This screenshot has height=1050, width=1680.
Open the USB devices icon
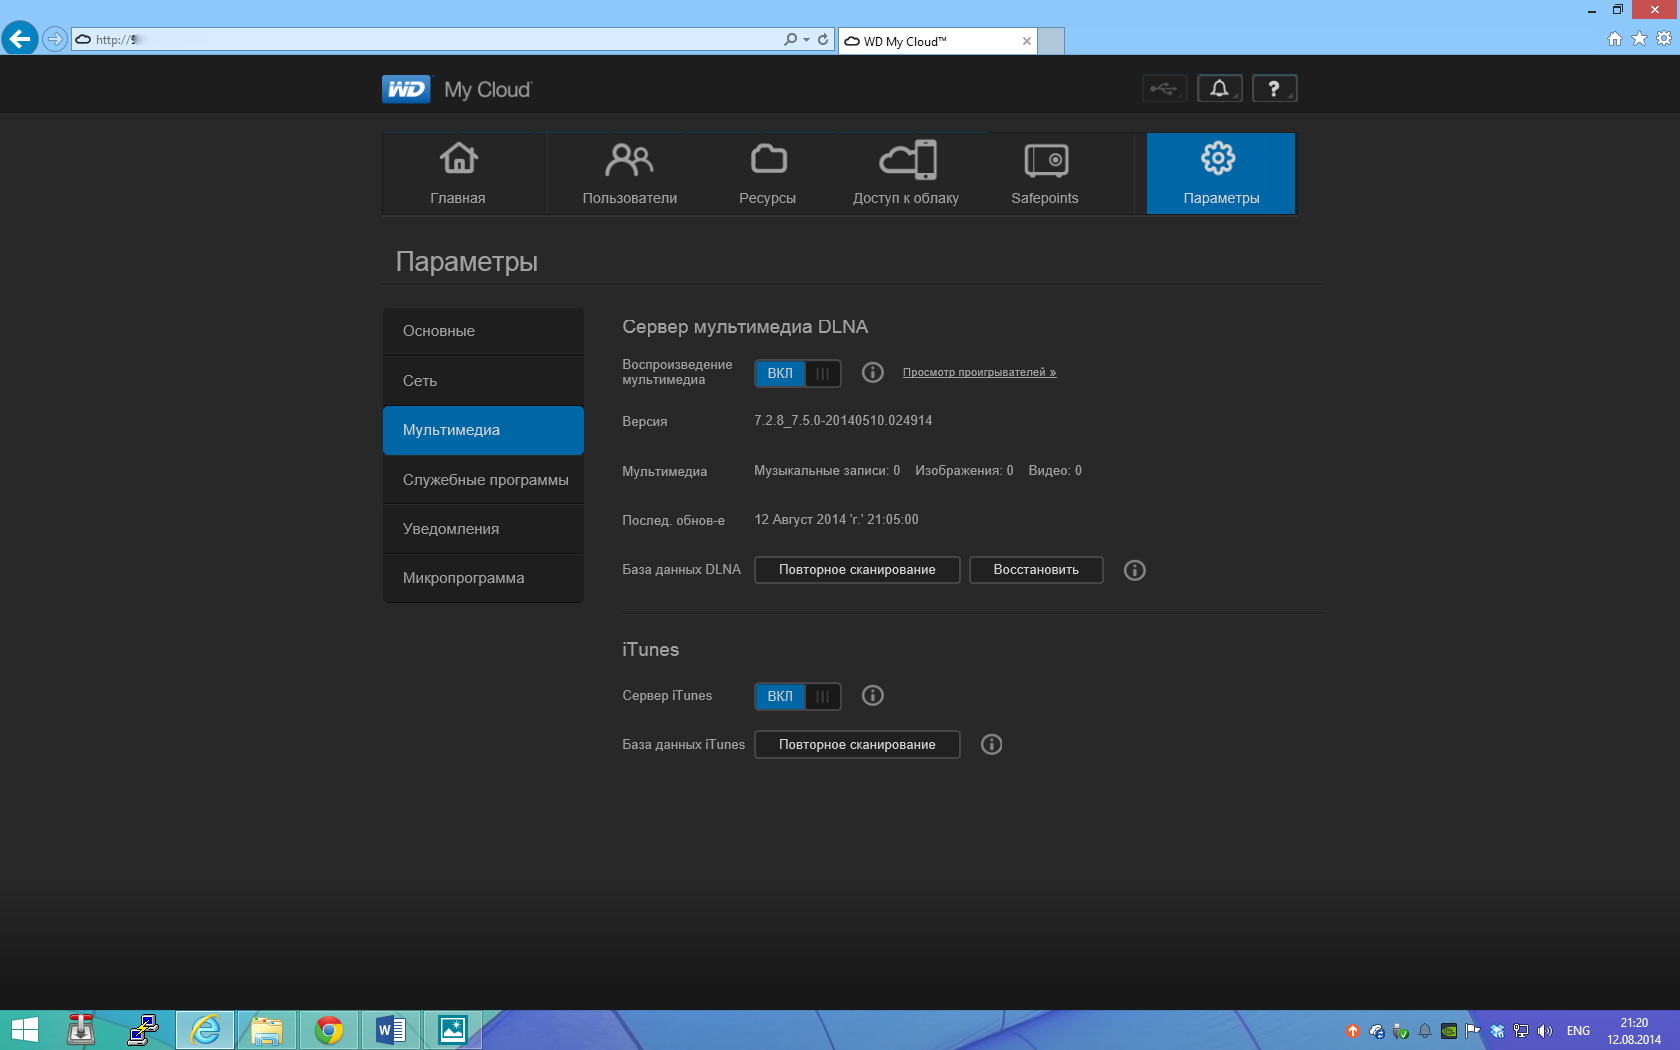(1164, 88)
